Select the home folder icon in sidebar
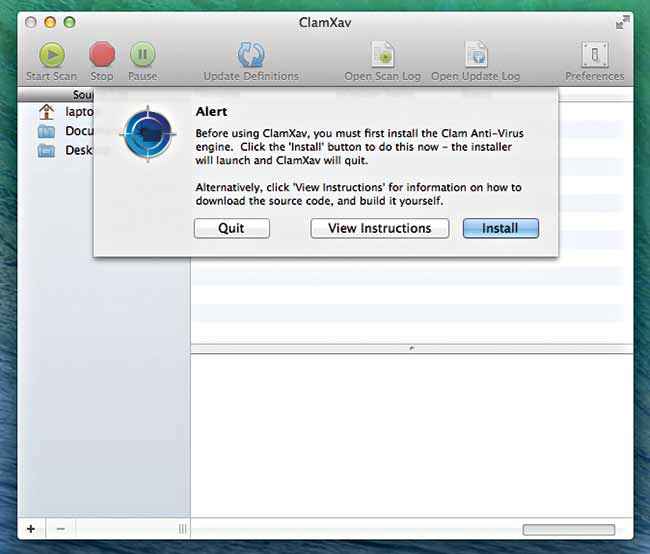This screenshot has width=650, height=554. (x=46, y=112)
